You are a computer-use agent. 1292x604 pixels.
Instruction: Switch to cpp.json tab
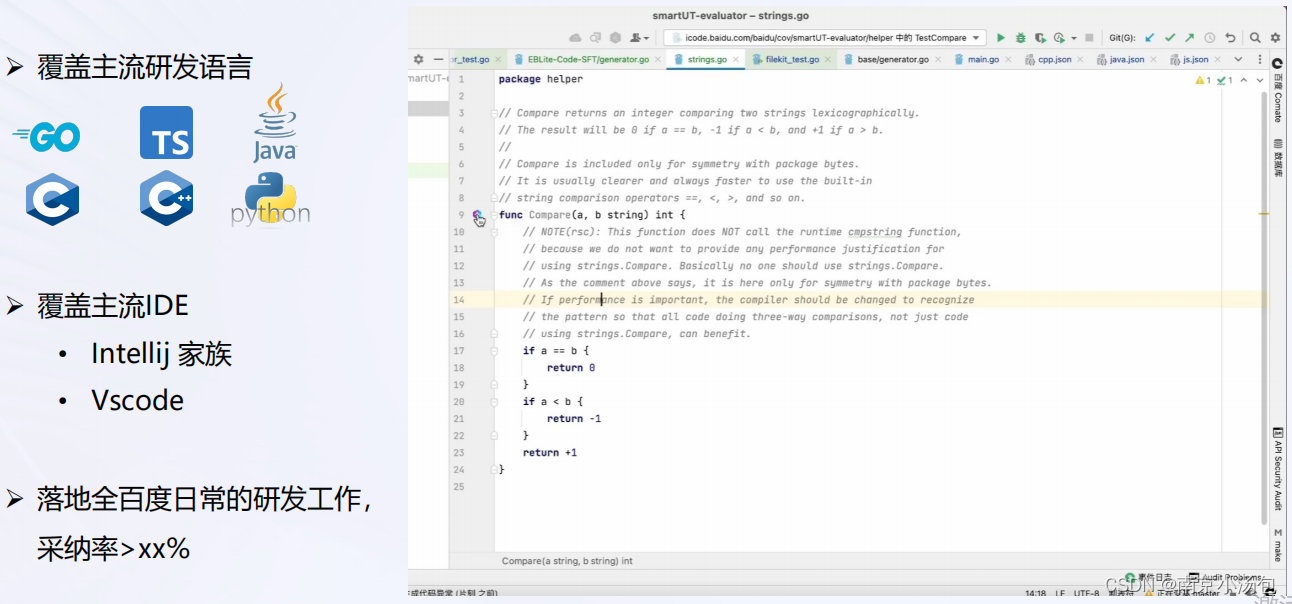[x=1054, y=60]
